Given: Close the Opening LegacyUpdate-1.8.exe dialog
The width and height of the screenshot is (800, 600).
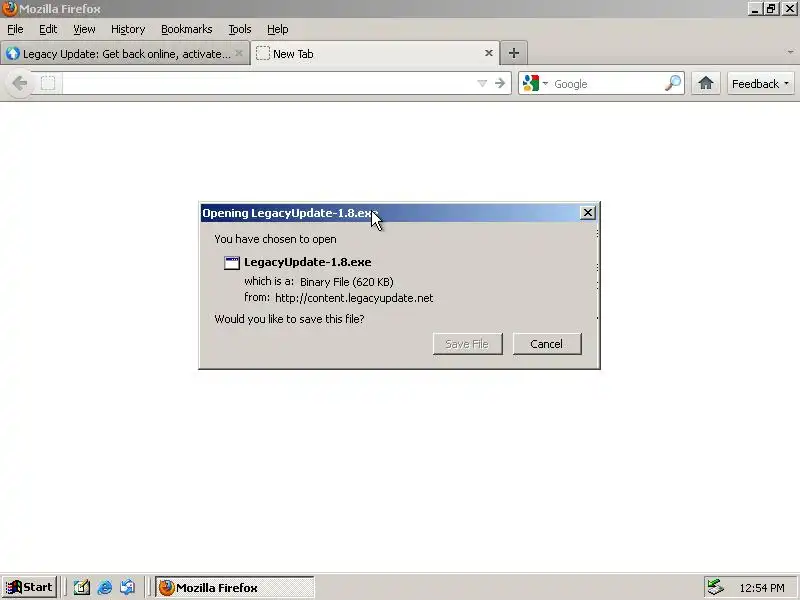Looking at the screenshot, I should click(x=587, y=213).
